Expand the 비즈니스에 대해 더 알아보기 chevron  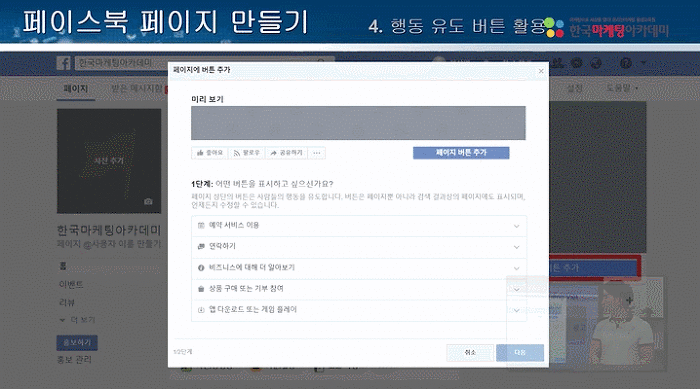(517, 268)
